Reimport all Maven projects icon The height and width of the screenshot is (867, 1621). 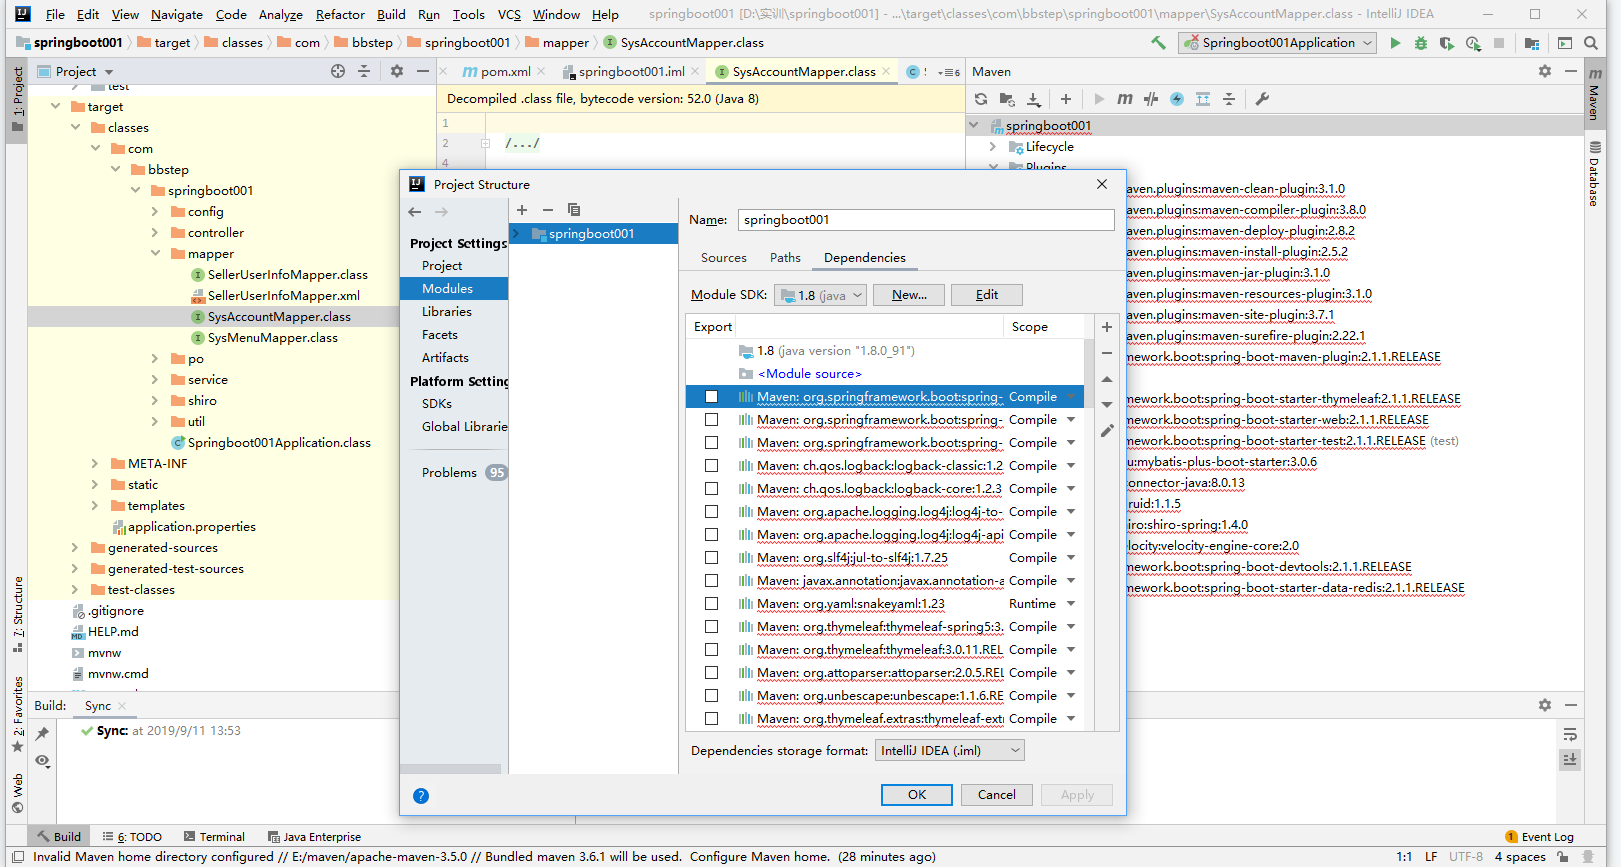click(x=981, y=99)
